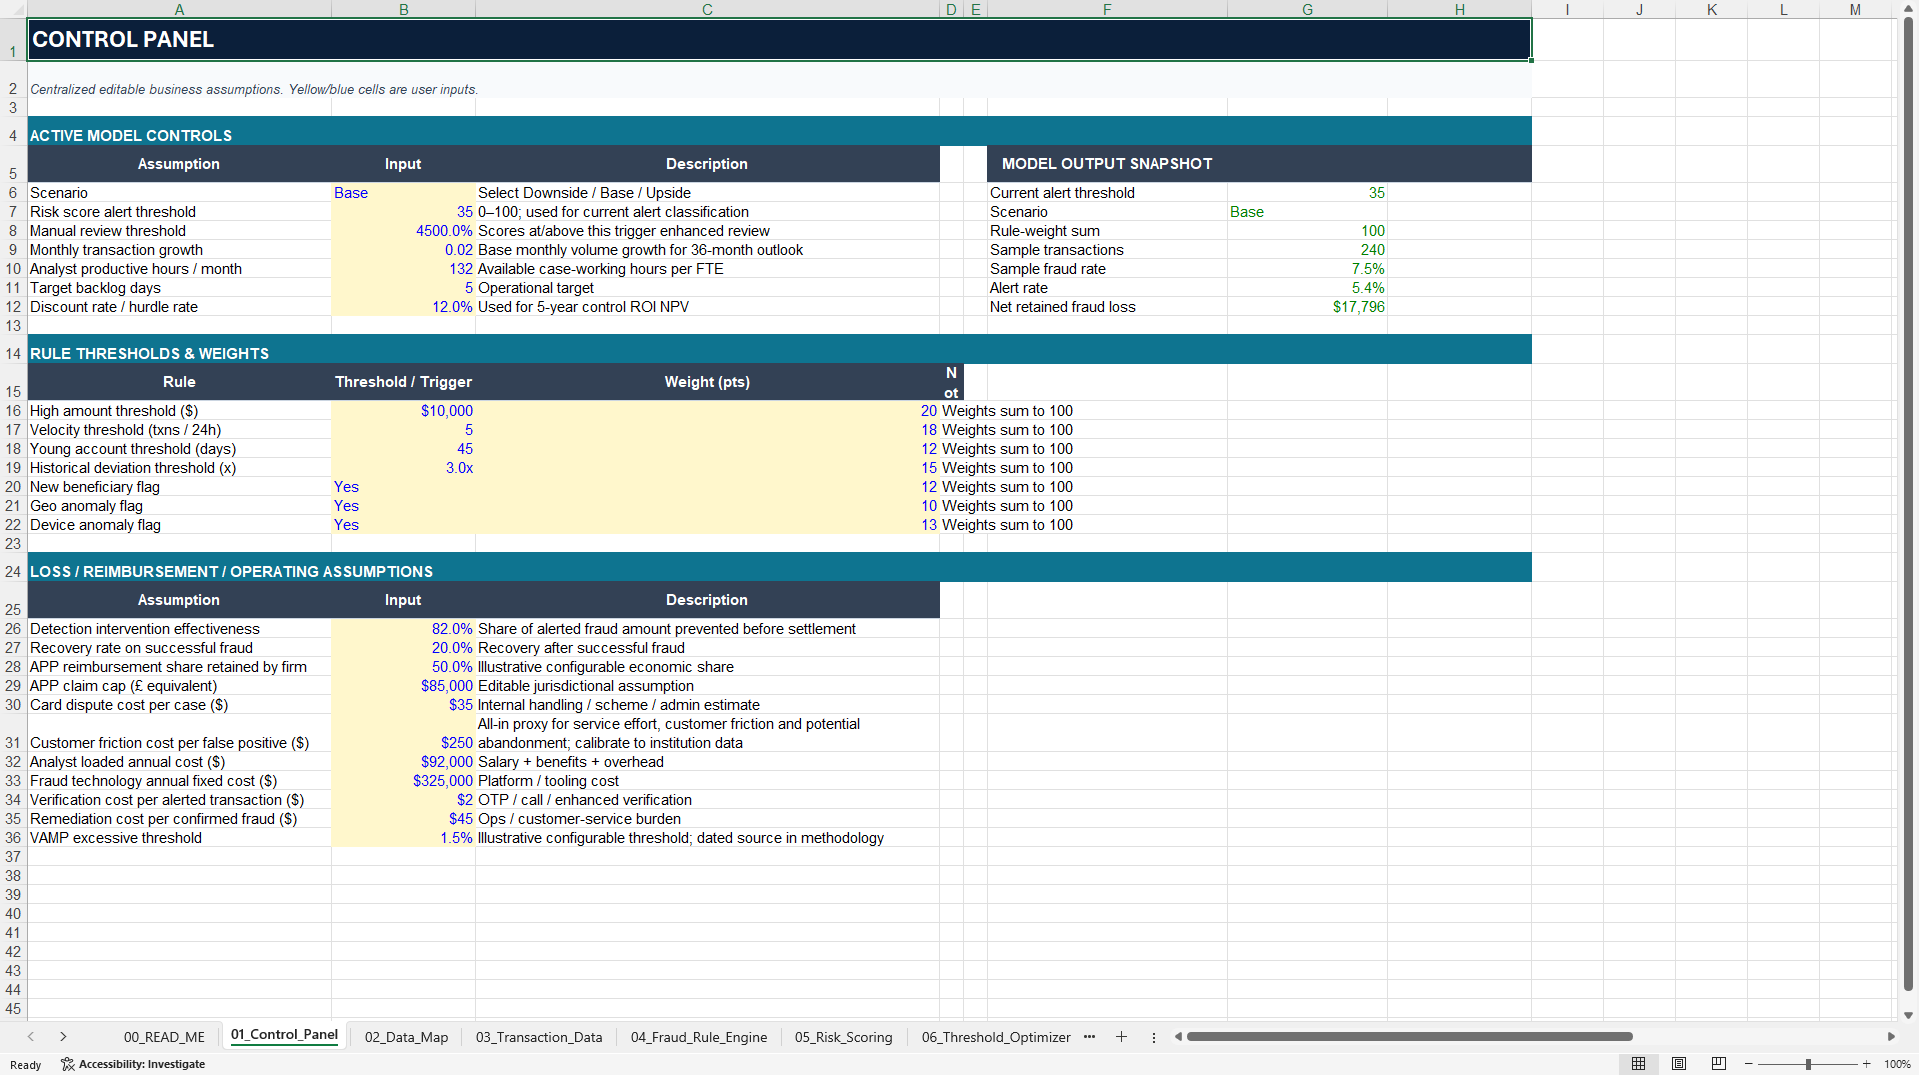Image resolution: width=1919 pixels, height=1075 pixels.
Task: Click Alert rate value 5.4%
Action: 1307,288
